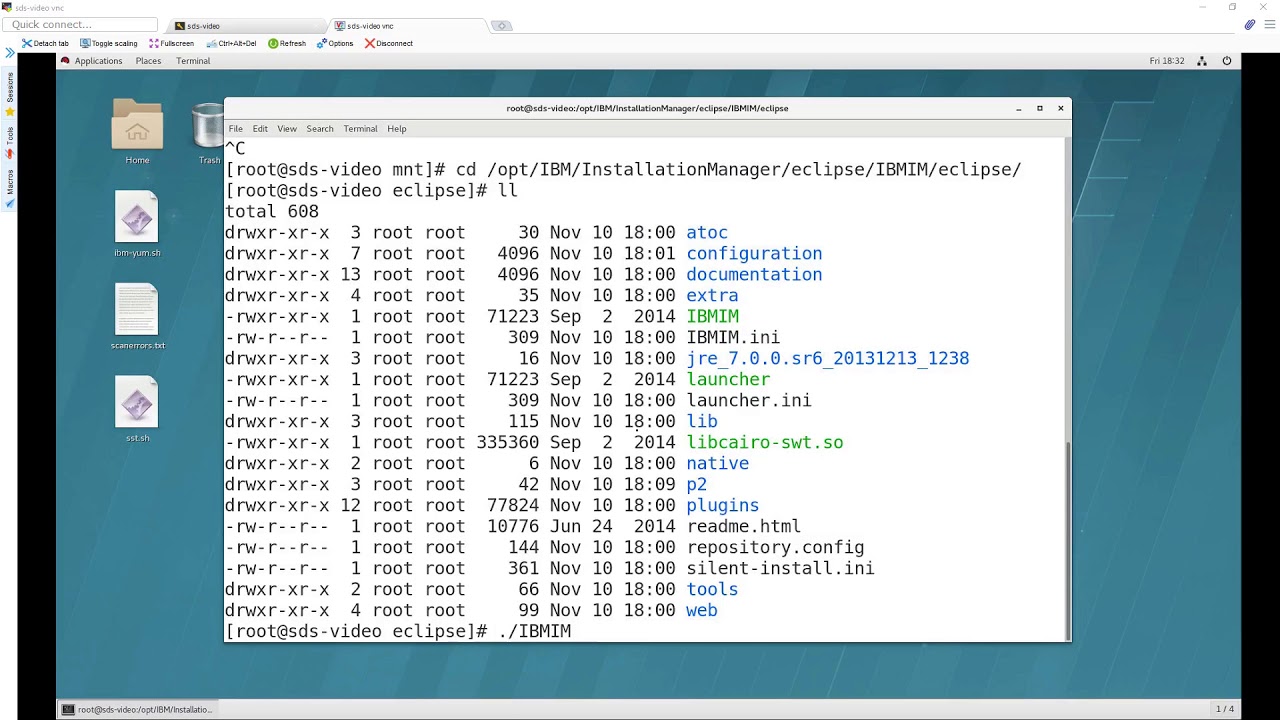Screen dimensions: 1280x720
Task: Click the 'launcher.ini' file name
Action: click(x=749, y=401)
